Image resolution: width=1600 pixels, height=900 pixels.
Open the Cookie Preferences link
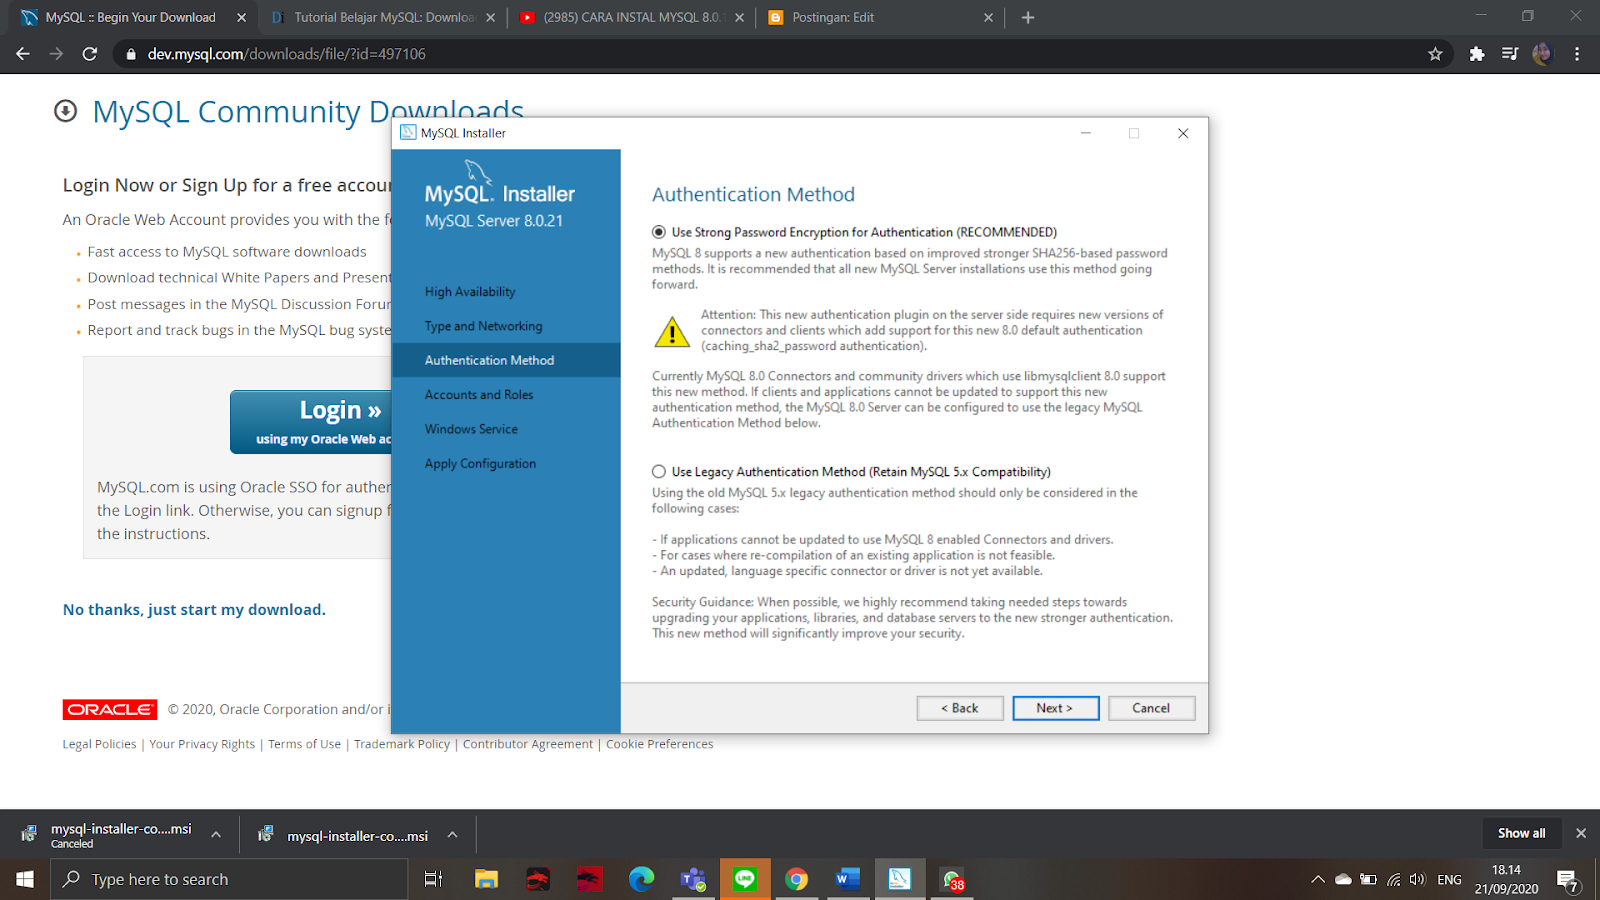coord(659,744)
